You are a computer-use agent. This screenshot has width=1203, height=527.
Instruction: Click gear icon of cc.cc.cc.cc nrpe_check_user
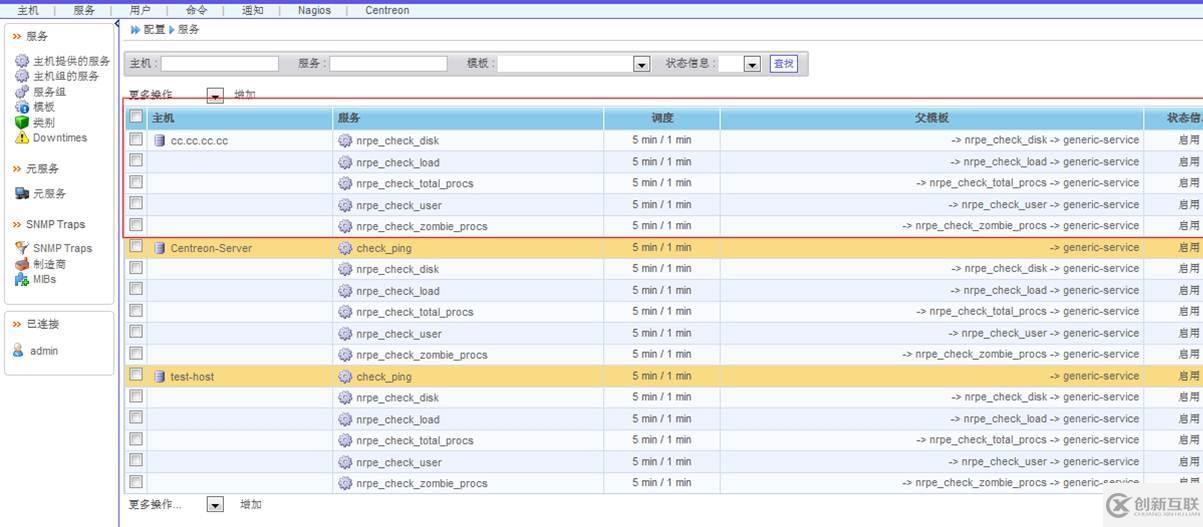tap(345, 205)
